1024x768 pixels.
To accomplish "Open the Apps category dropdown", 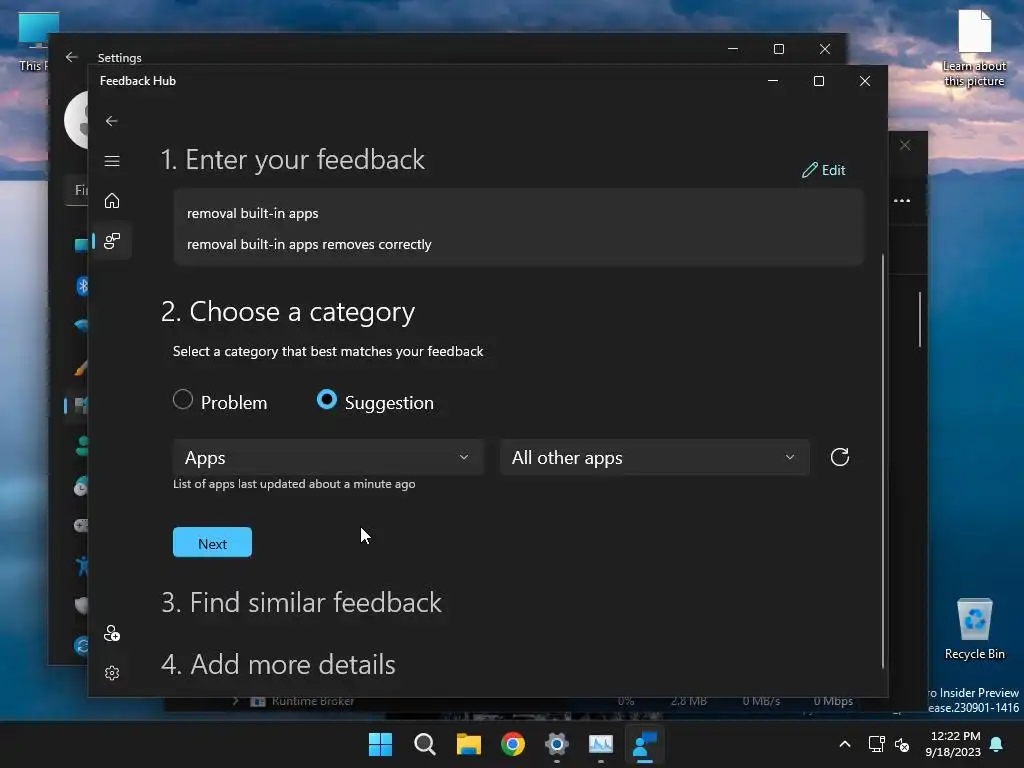I will [328, 457].
